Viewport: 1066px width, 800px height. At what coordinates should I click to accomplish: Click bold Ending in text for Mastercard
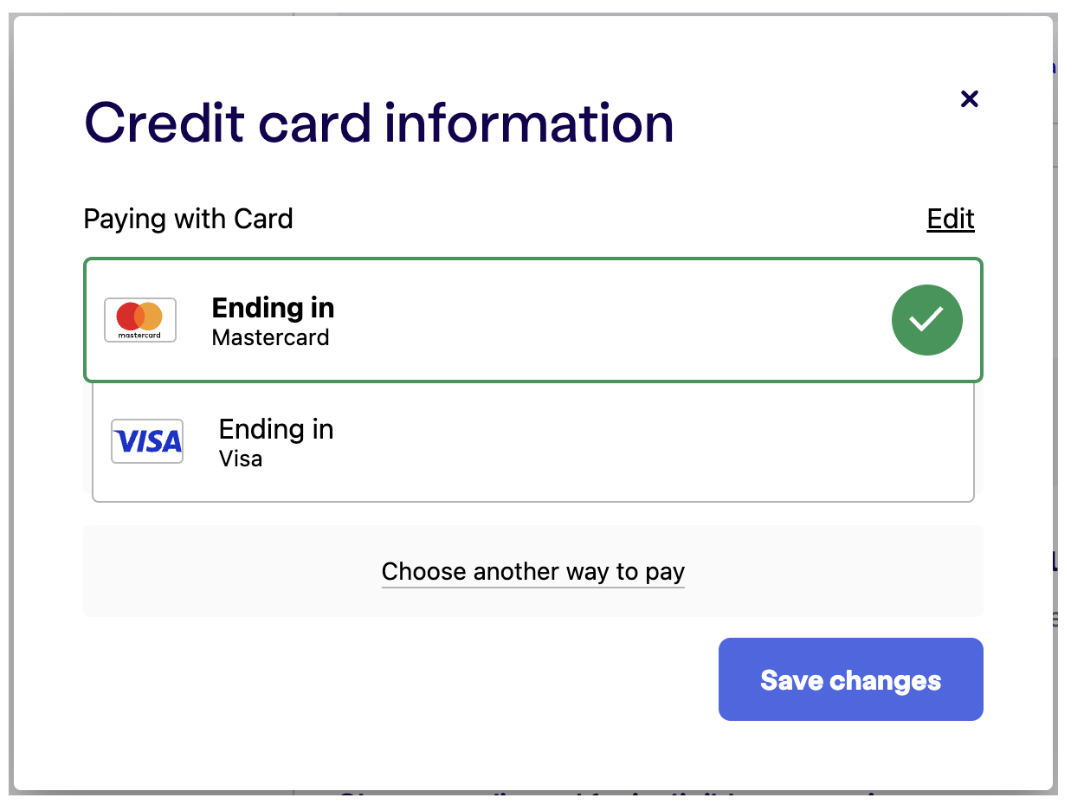point(273,308)
